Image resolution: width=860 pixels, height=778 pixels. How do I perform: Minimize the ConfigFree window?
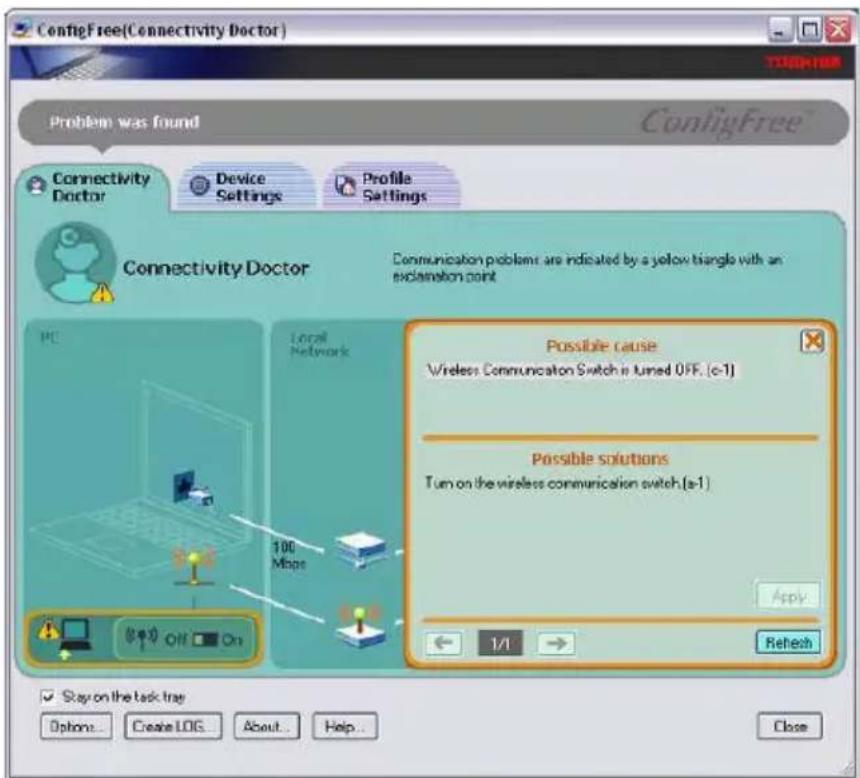click(779, 30)
